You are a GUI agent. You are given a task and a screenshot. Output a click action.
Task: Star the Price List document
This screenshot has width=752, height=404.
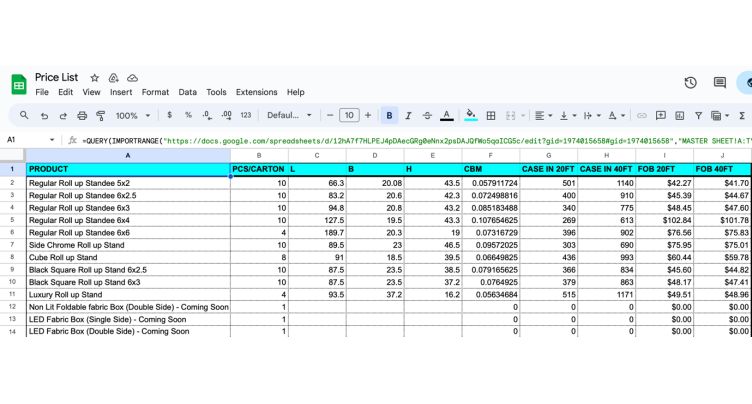[x=94, y=78]
